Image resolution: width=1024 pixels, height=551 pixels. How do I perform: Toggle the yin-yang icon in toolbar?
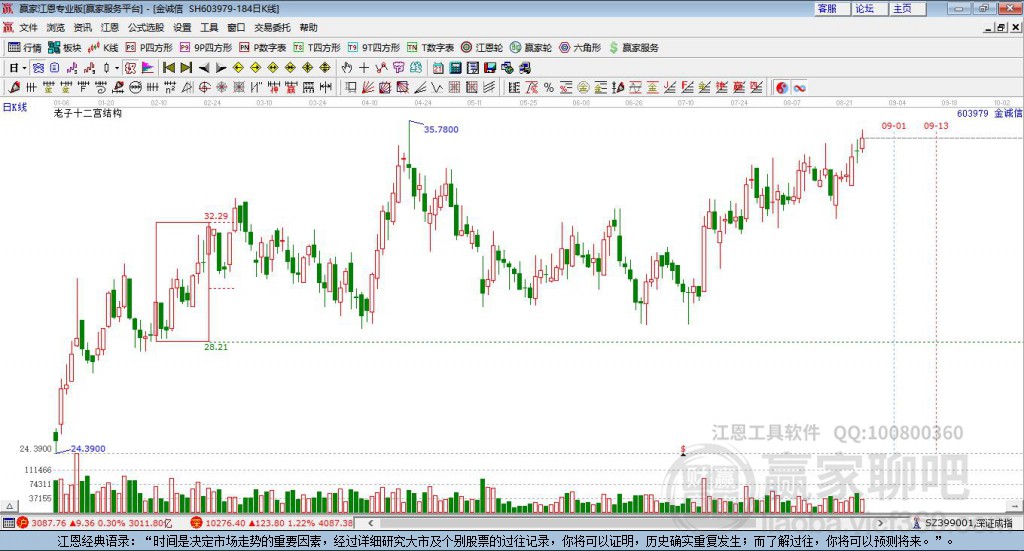(x=782, y=87)
